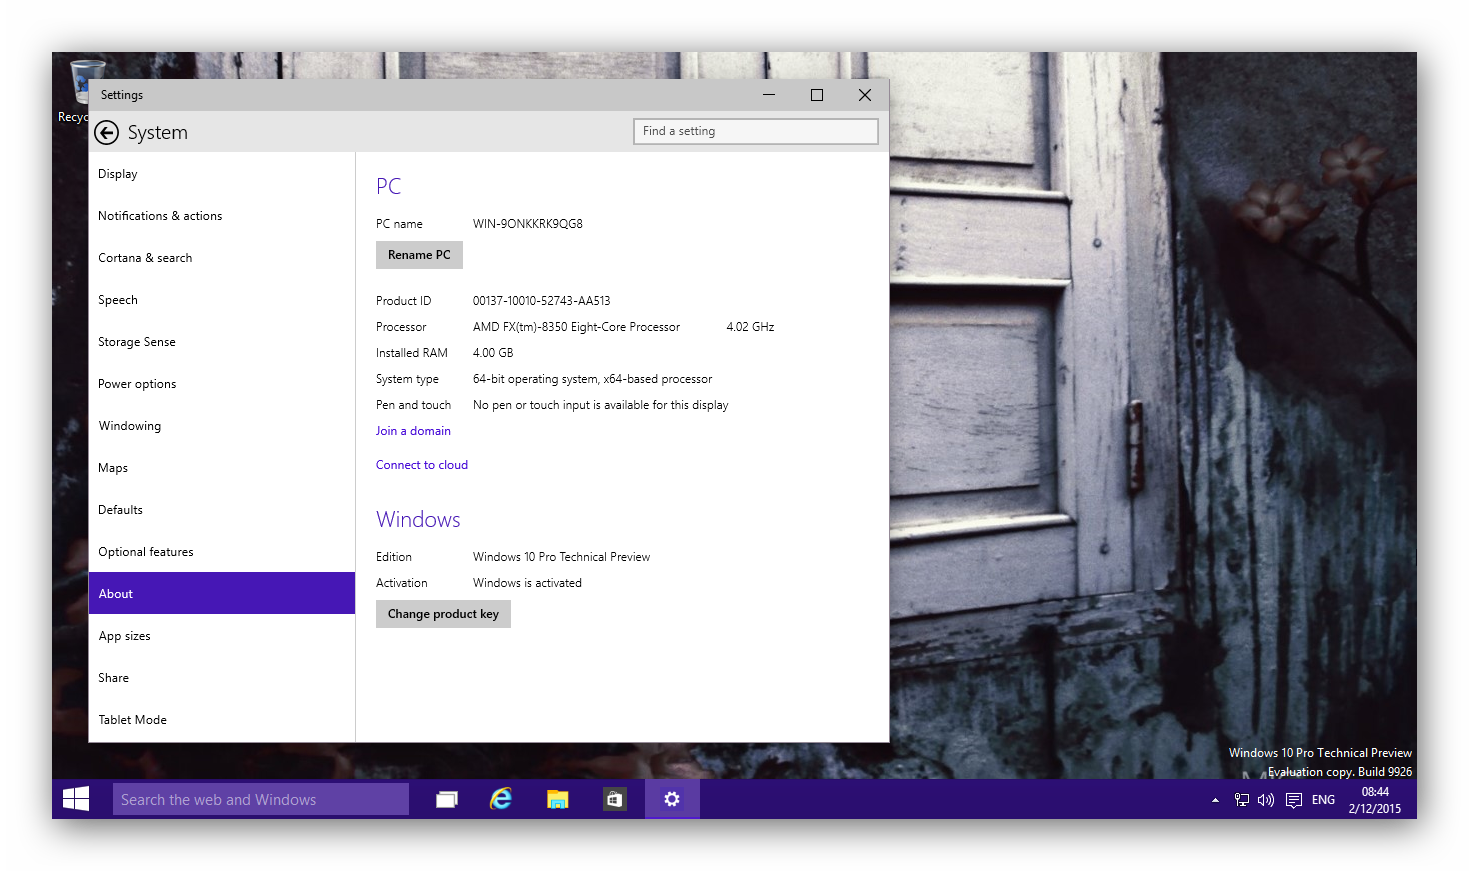Click the Windows section heading
Screen dimensions: 1469x871
418,520
